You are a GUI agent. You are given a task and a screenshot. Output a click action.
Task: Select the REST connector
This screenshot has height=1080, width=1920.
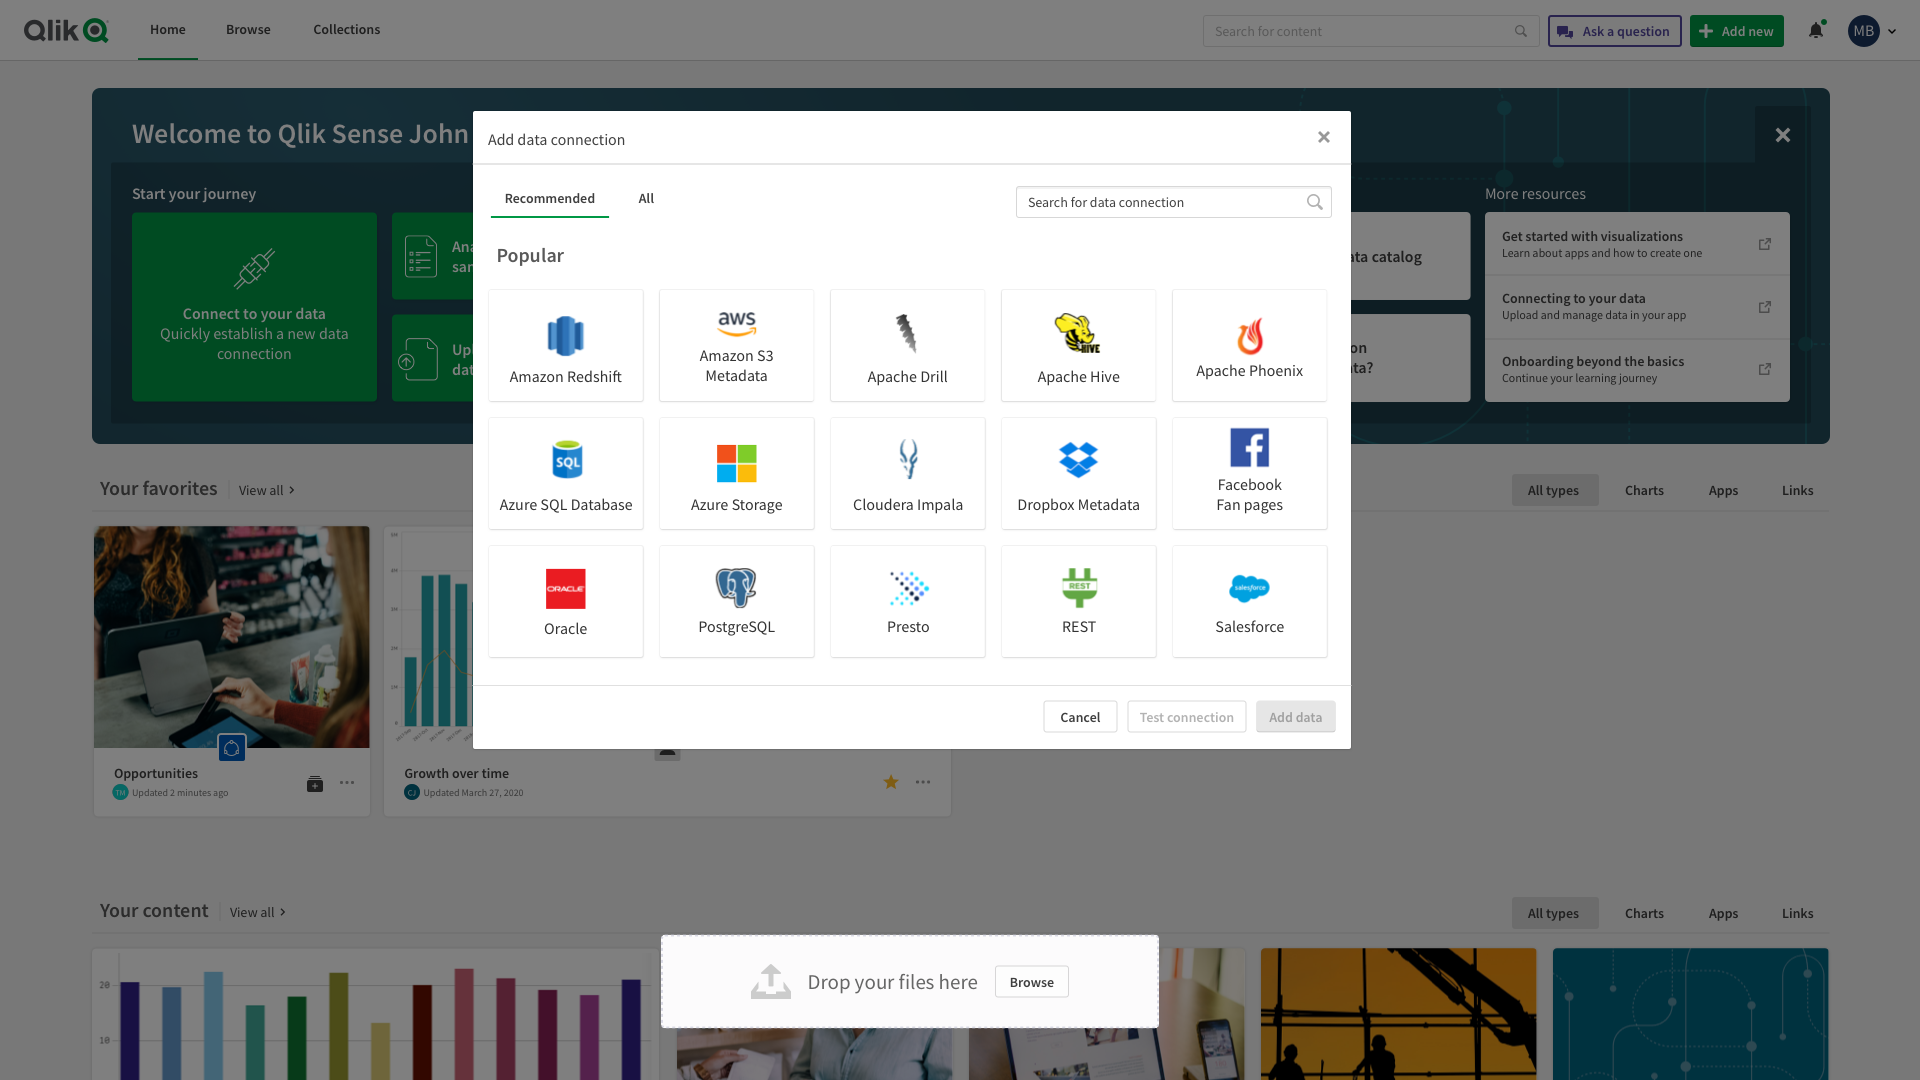(1078, 601)
